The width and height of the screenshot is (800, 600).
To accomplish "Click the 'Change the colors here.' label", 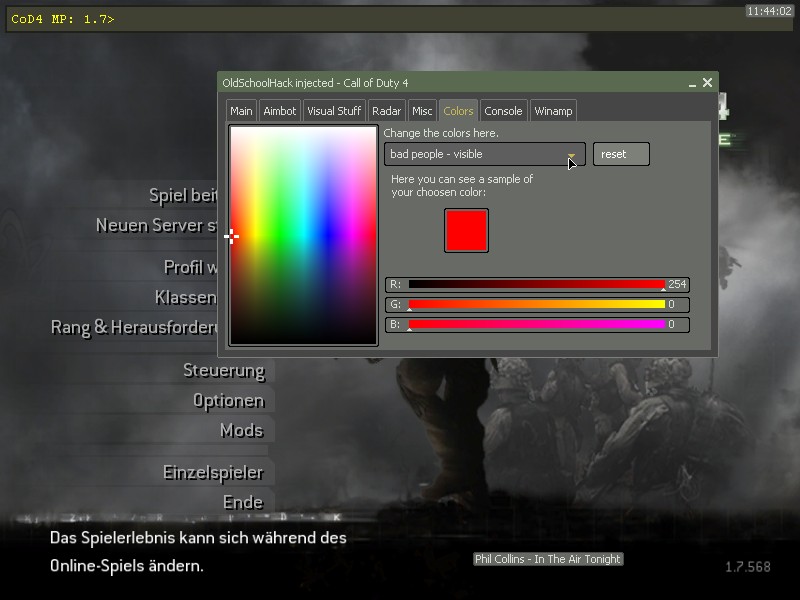I will [x=441, y=133].
